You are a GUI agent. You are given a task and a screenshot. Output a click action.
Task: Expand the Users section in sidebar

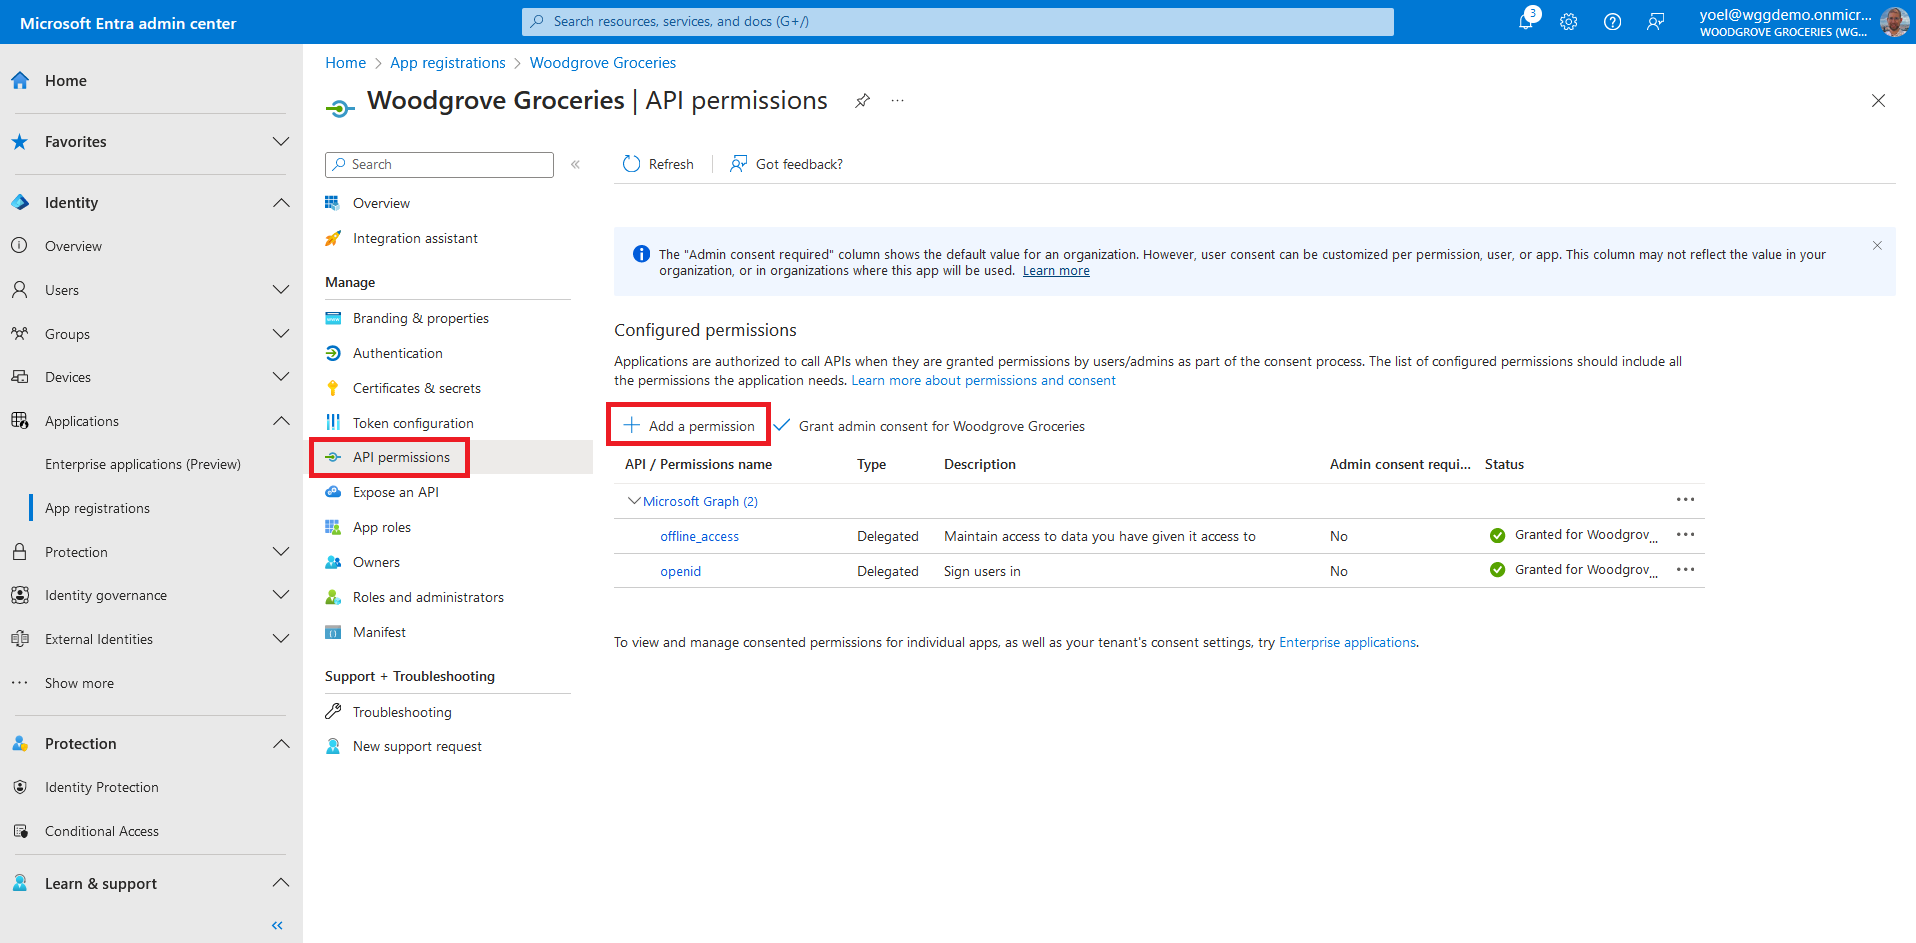pos(281,290)
